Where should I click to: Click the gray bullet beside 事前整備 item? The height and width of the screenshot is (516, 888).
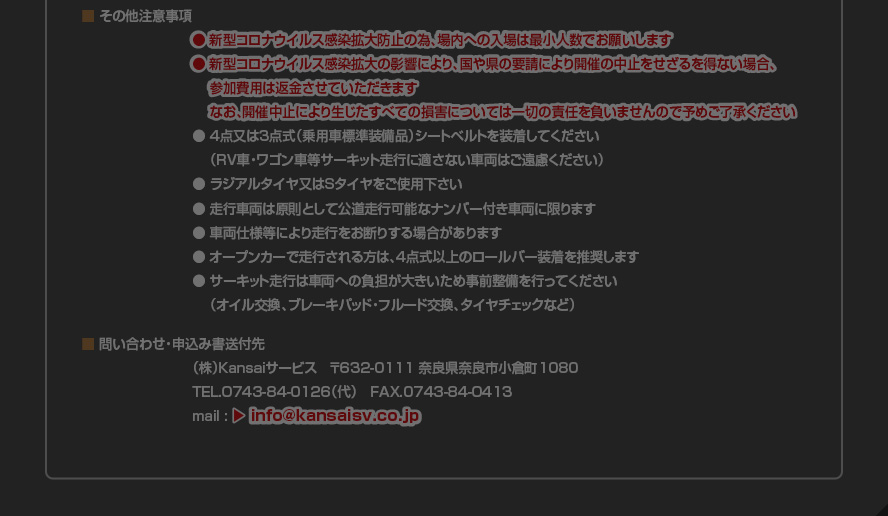click(199, 280)
